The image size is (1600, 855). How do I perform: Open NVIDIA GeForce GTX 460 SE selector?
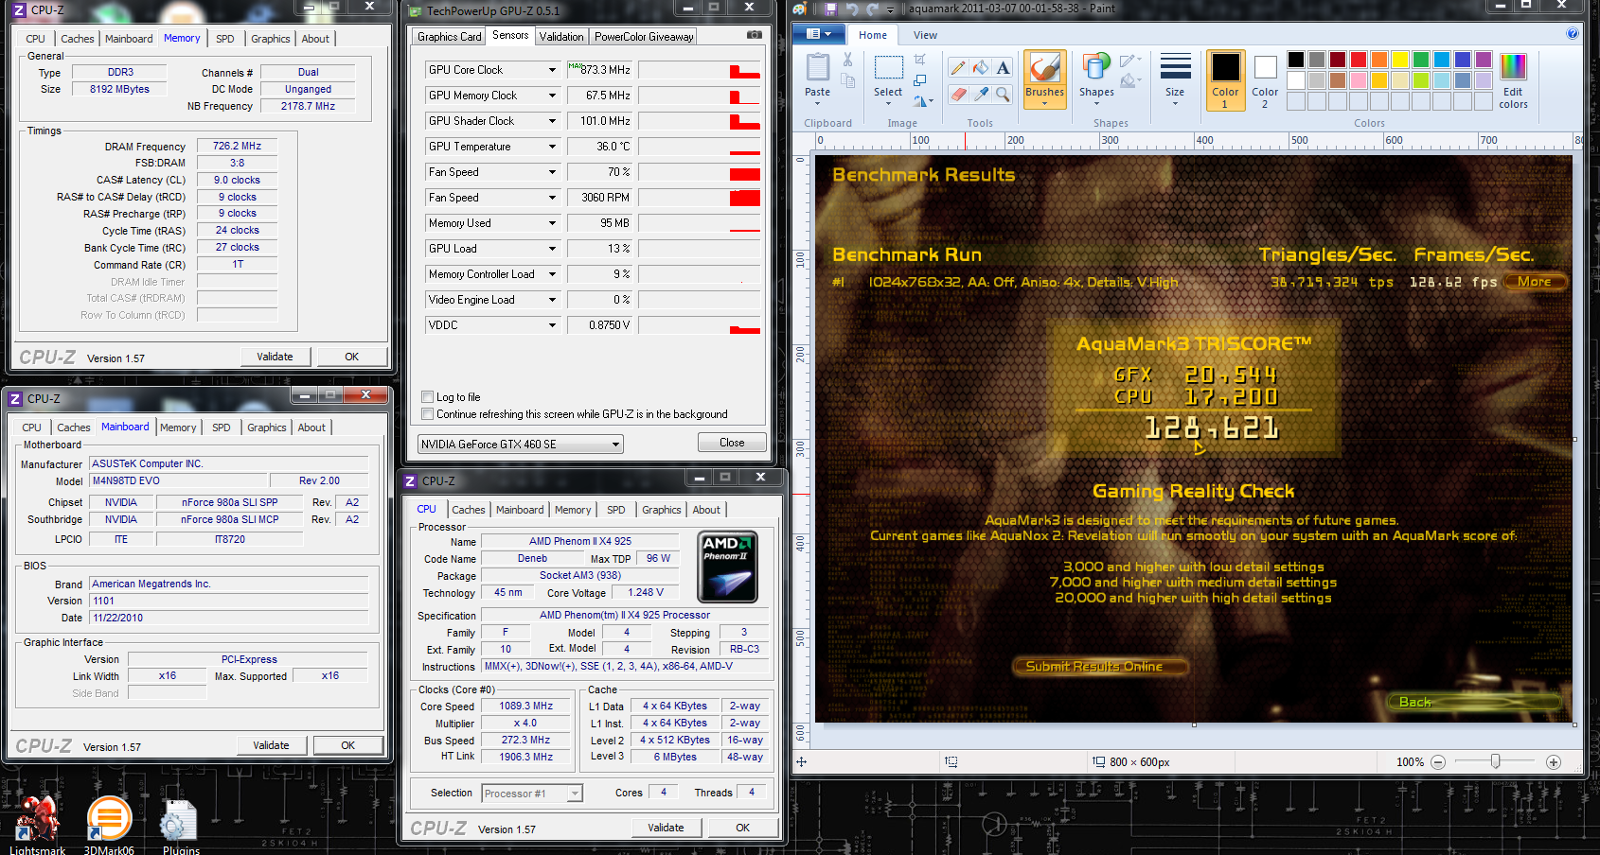pyautogui.click(x=520, y=444)
